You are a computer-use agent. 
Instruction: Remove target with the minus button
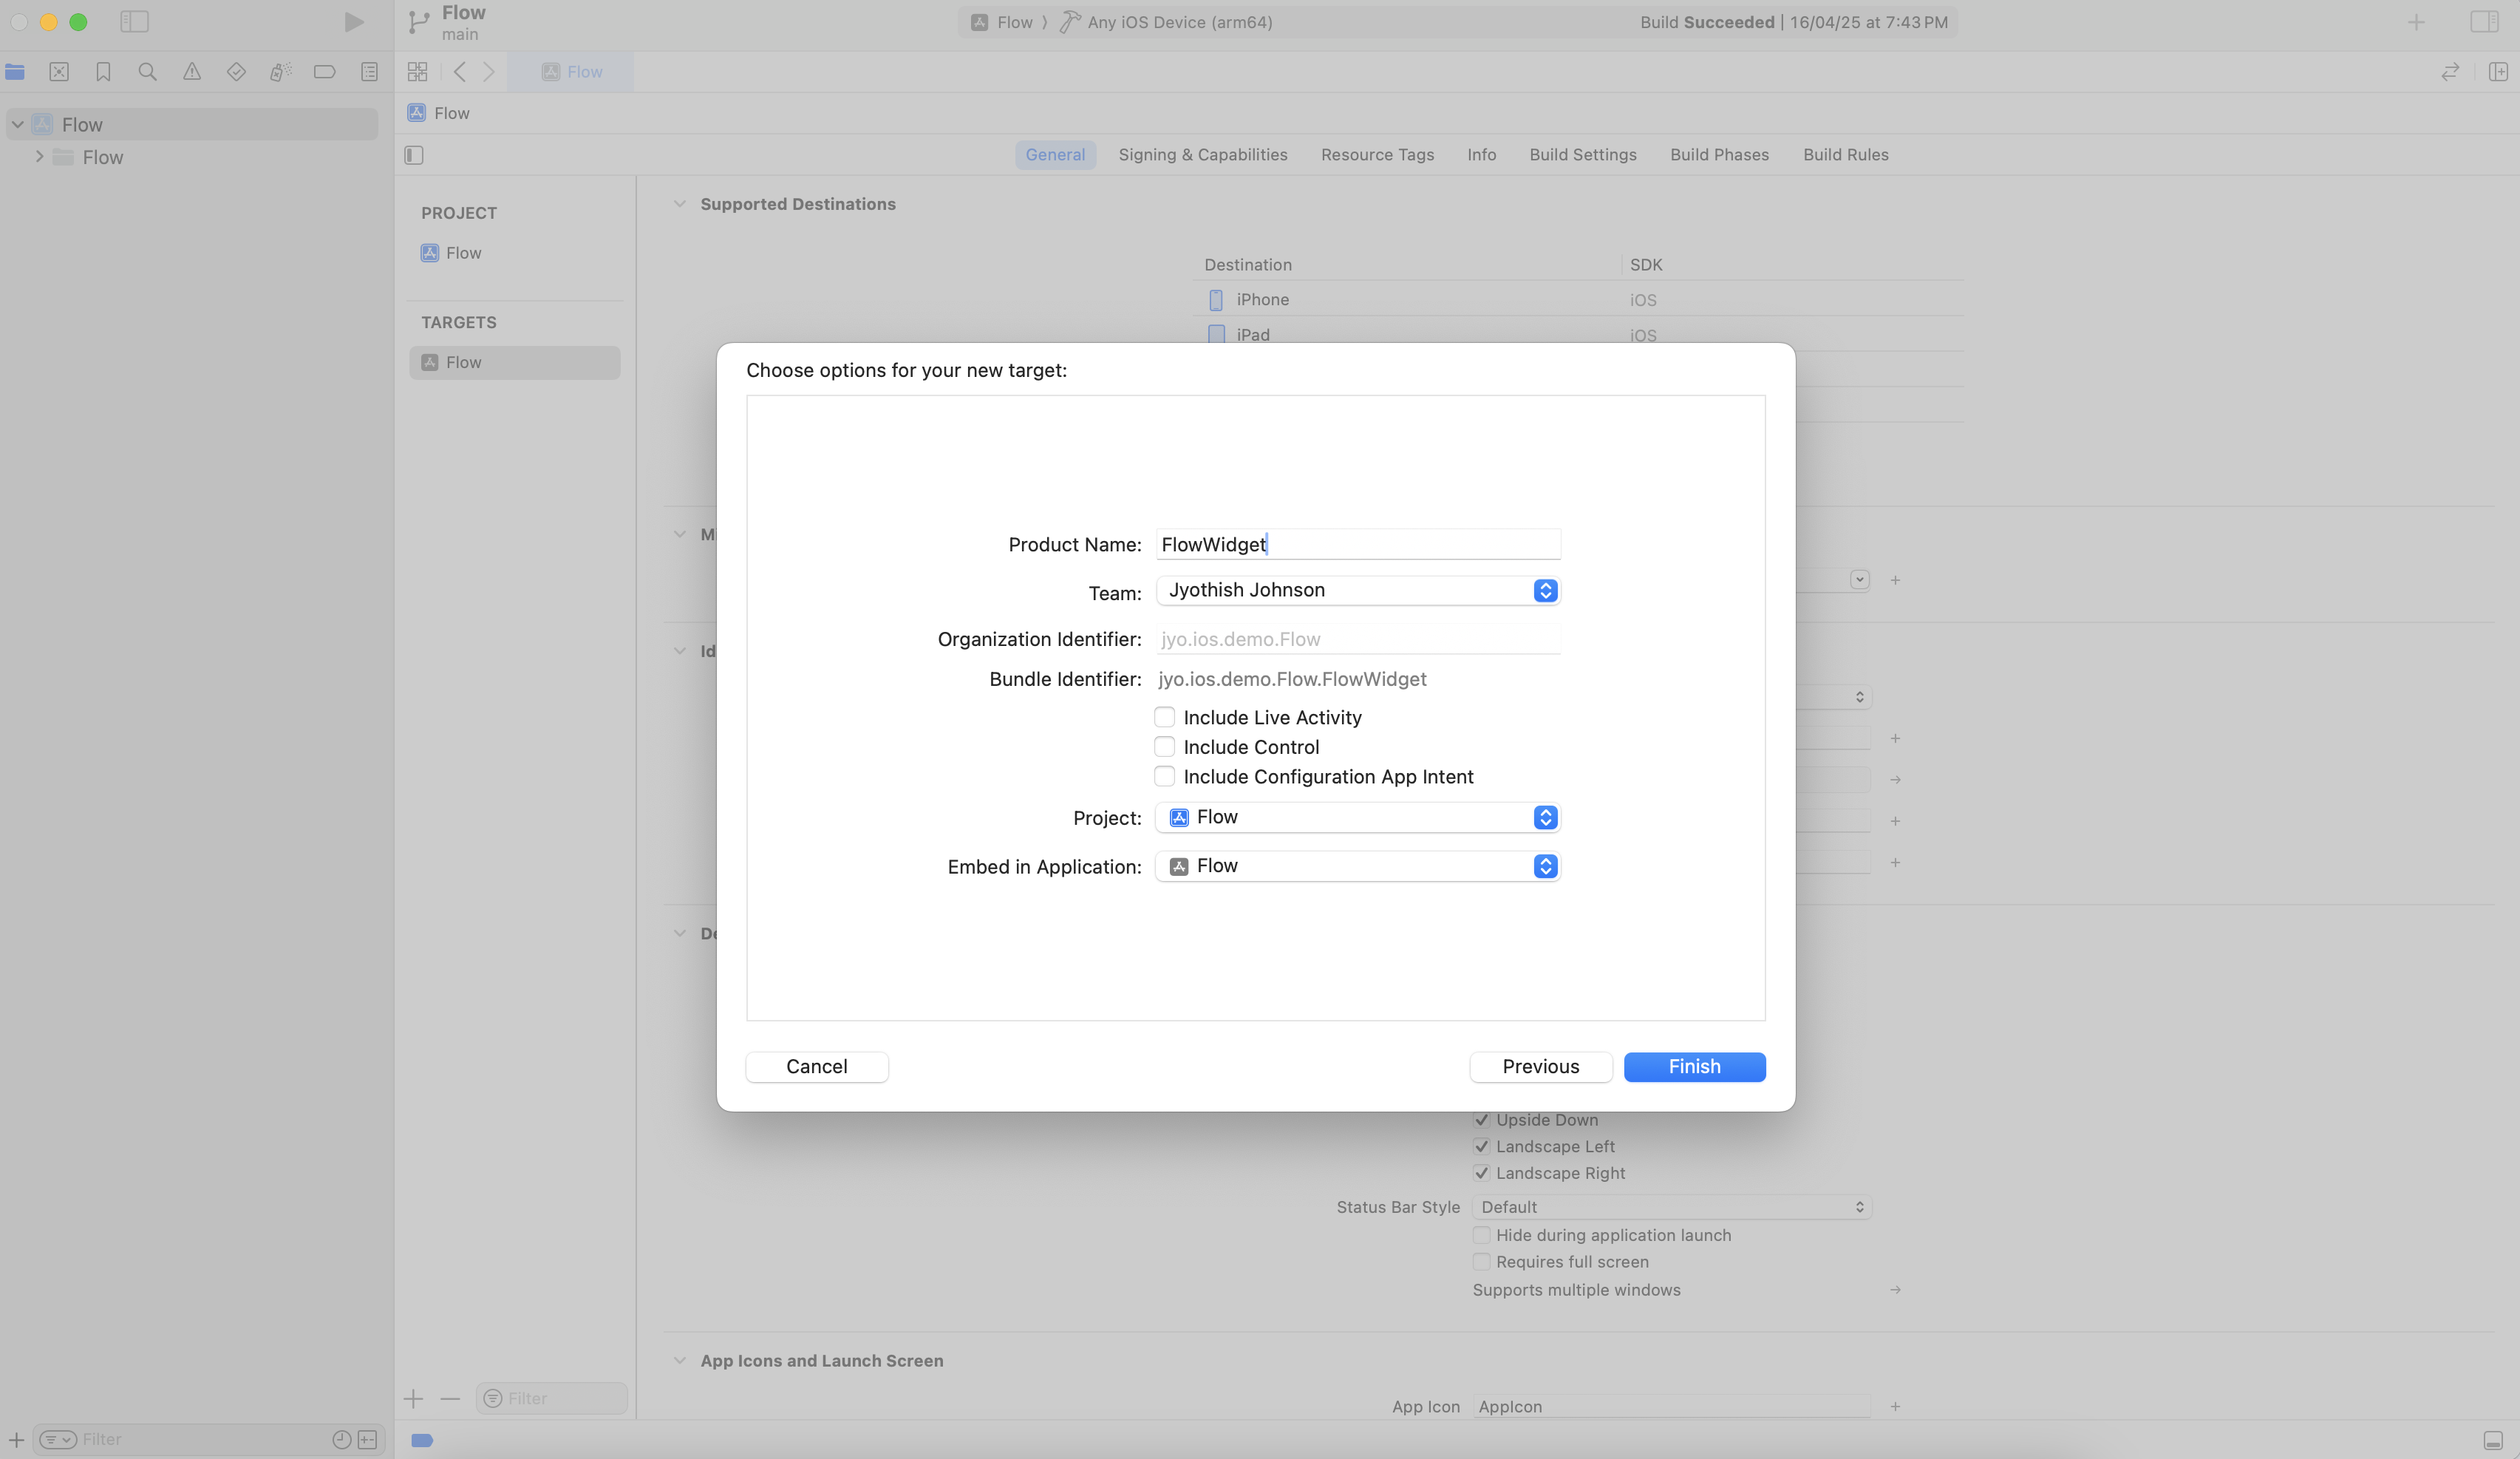(450, 1399)
